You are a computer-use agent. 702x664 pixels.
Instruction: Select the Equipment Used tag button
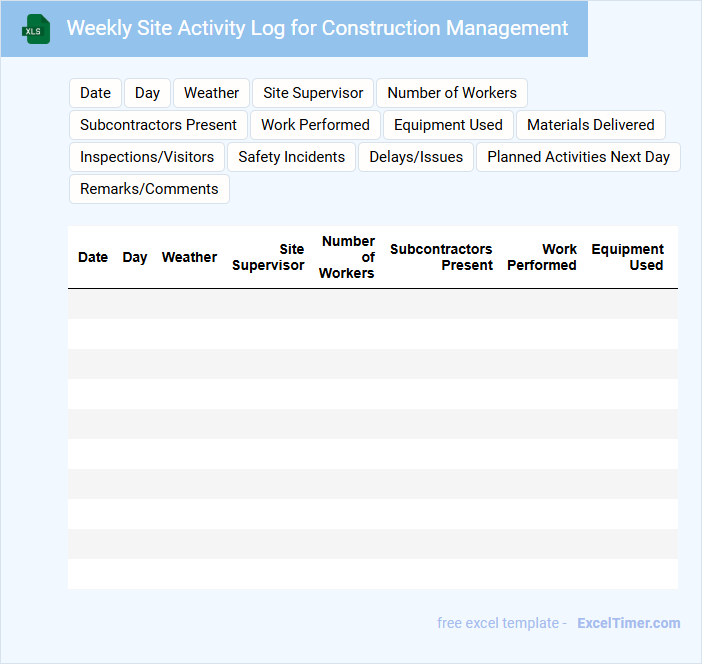click(x=448, y=125)
